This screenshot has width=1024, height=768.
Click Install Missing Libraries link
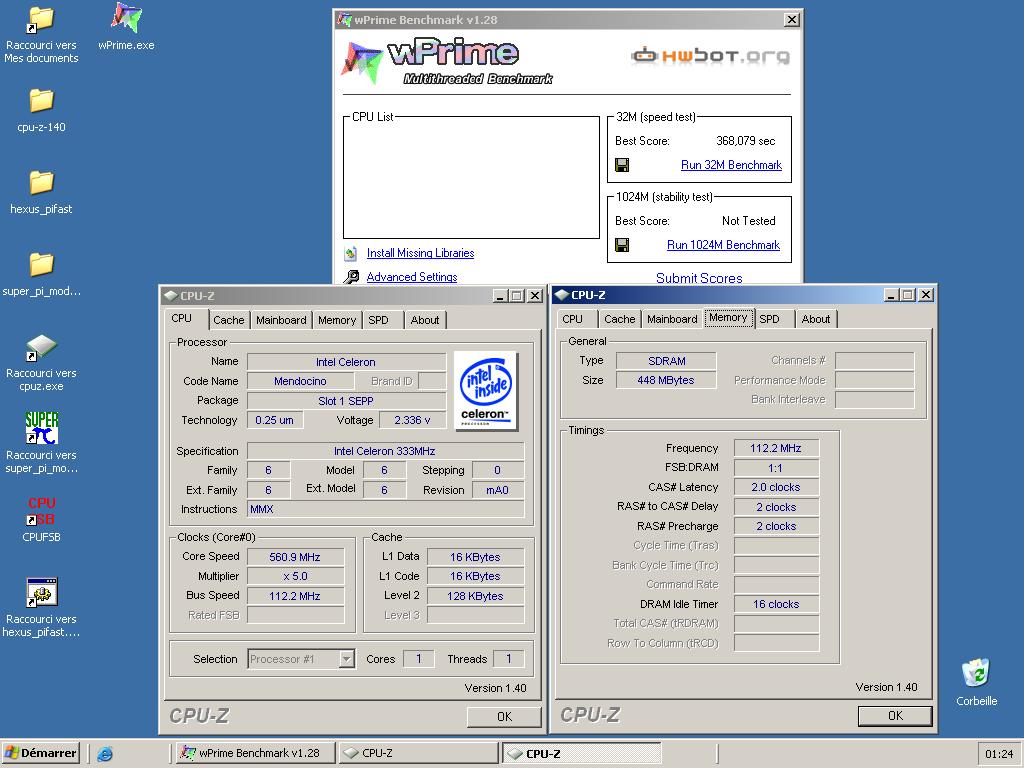point(421,253)
